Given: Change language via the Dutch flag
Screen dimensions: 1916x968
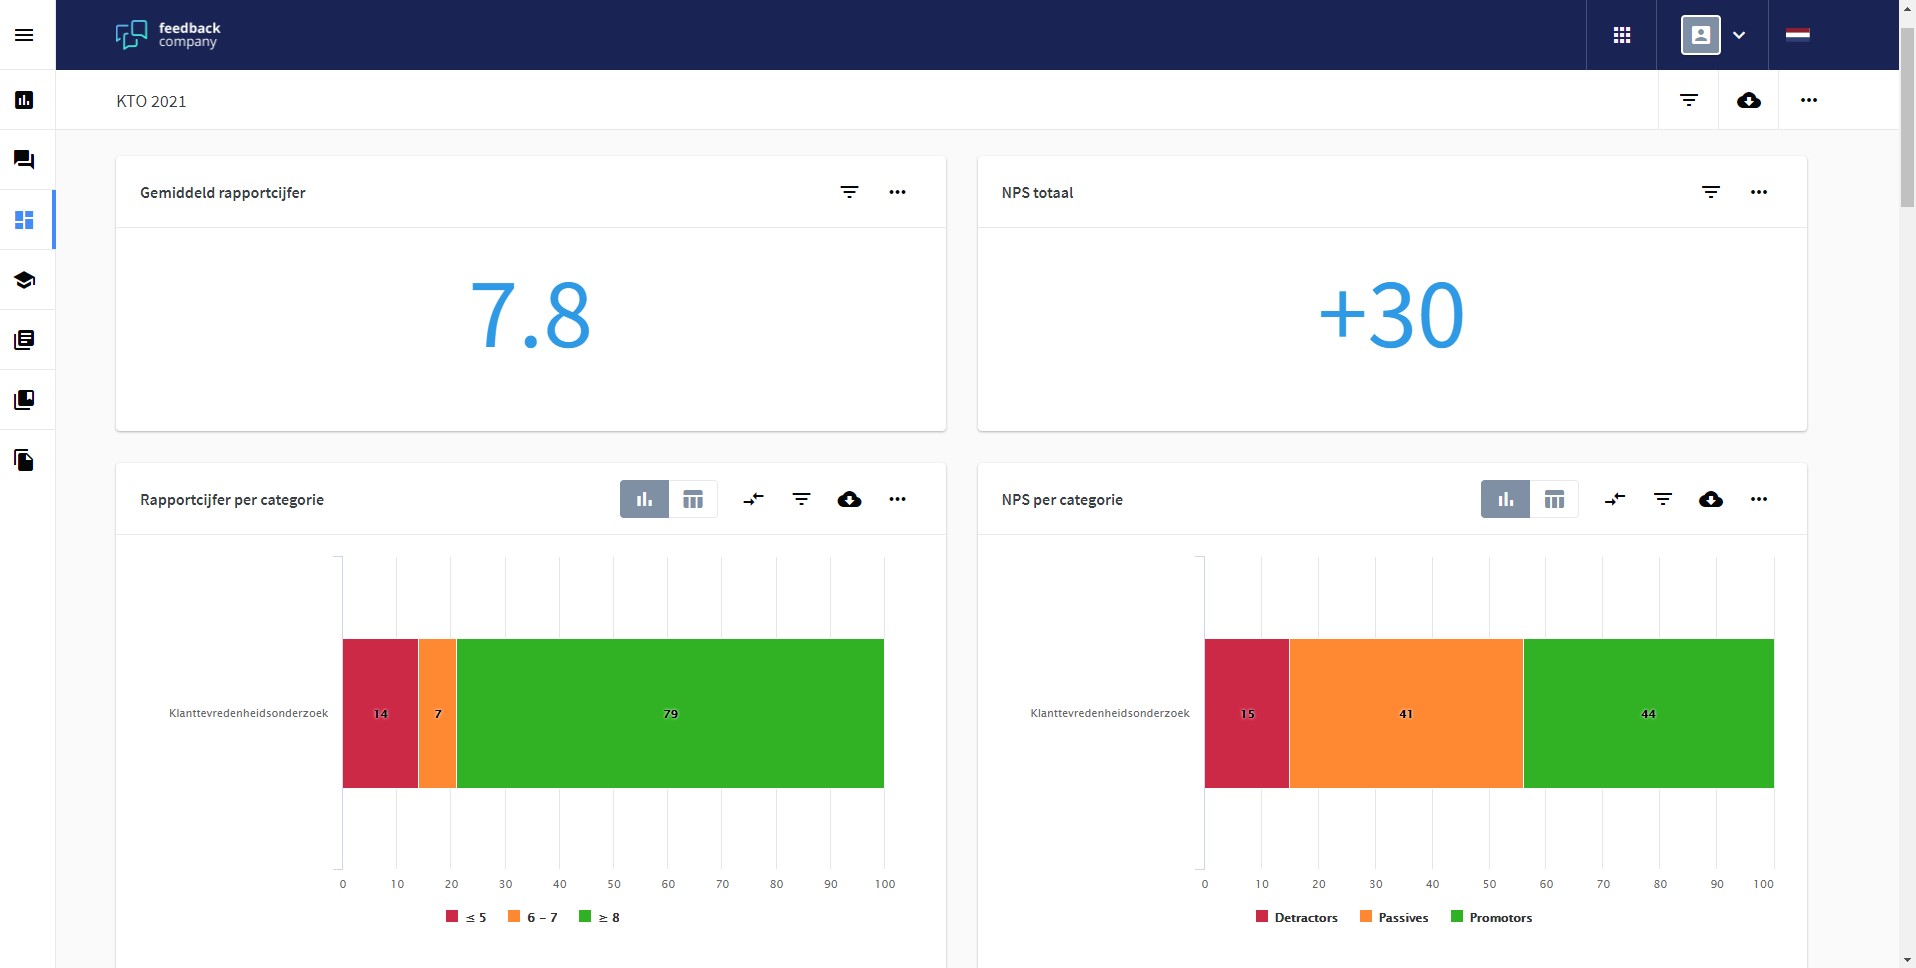Looking at the screenshot, I should coord(1797,34).
